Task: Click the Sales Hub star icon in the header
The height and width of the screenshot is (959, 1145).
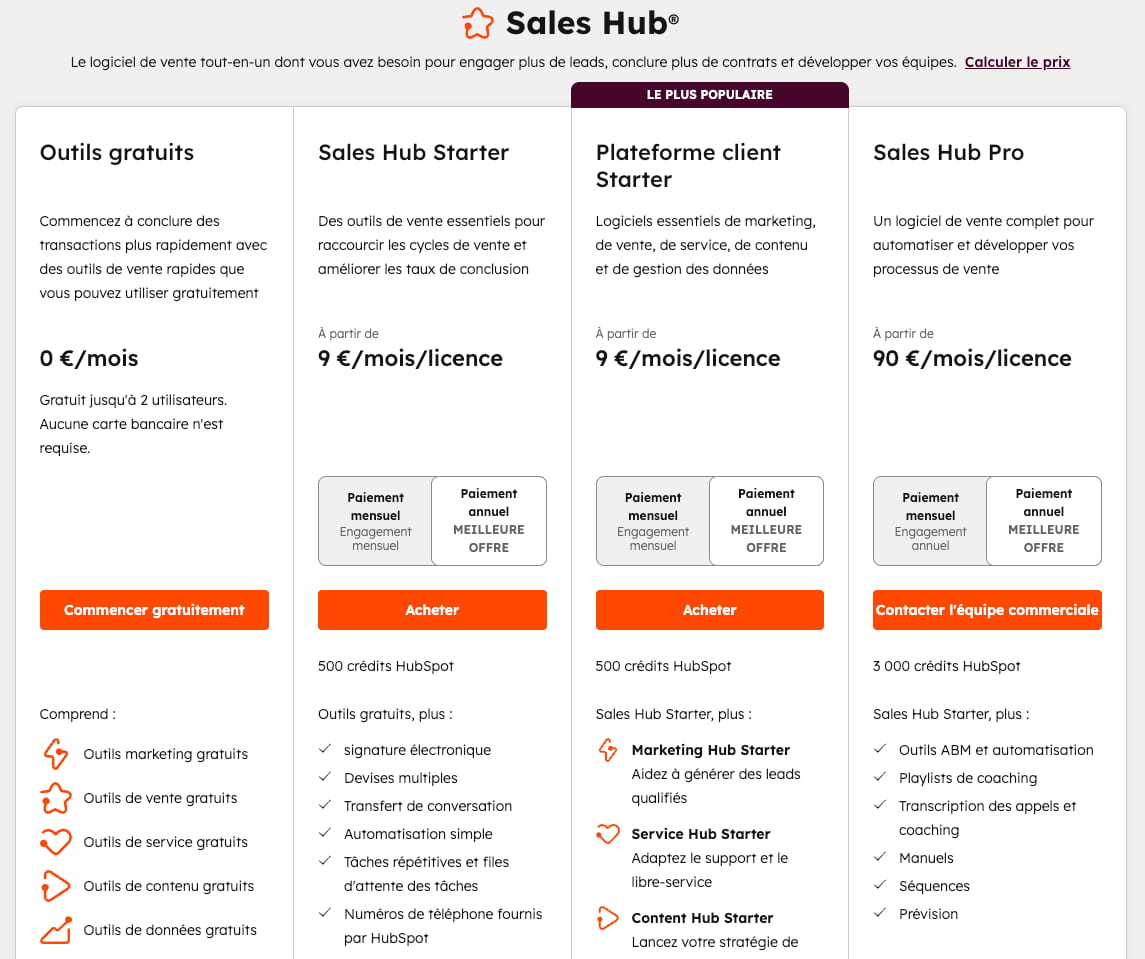Action: 478,23
